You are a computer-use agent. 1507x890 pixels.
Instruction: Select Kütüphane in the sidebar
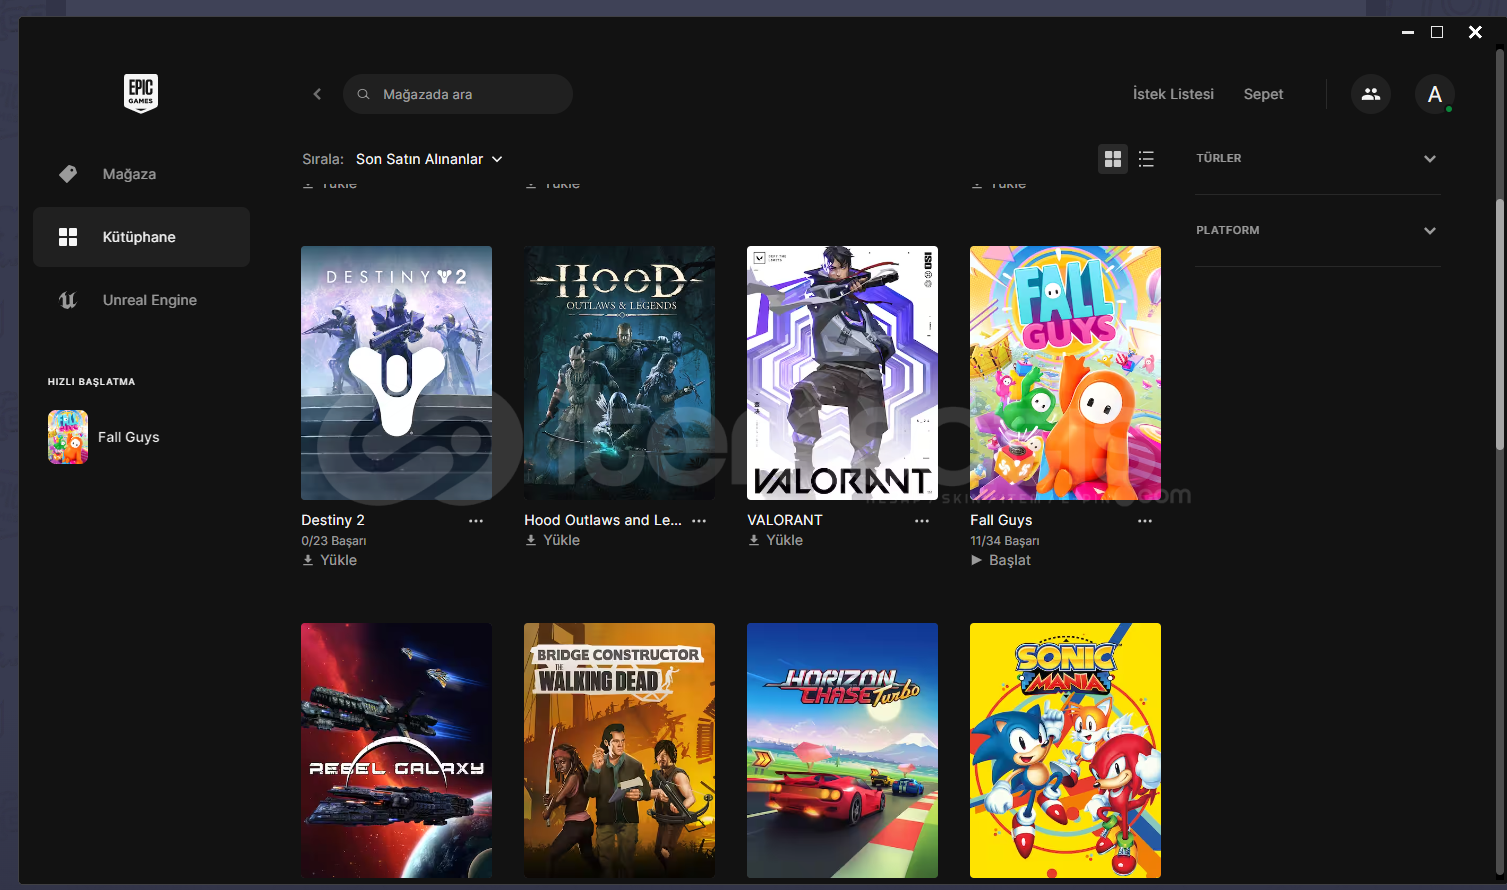pos(141,237)
